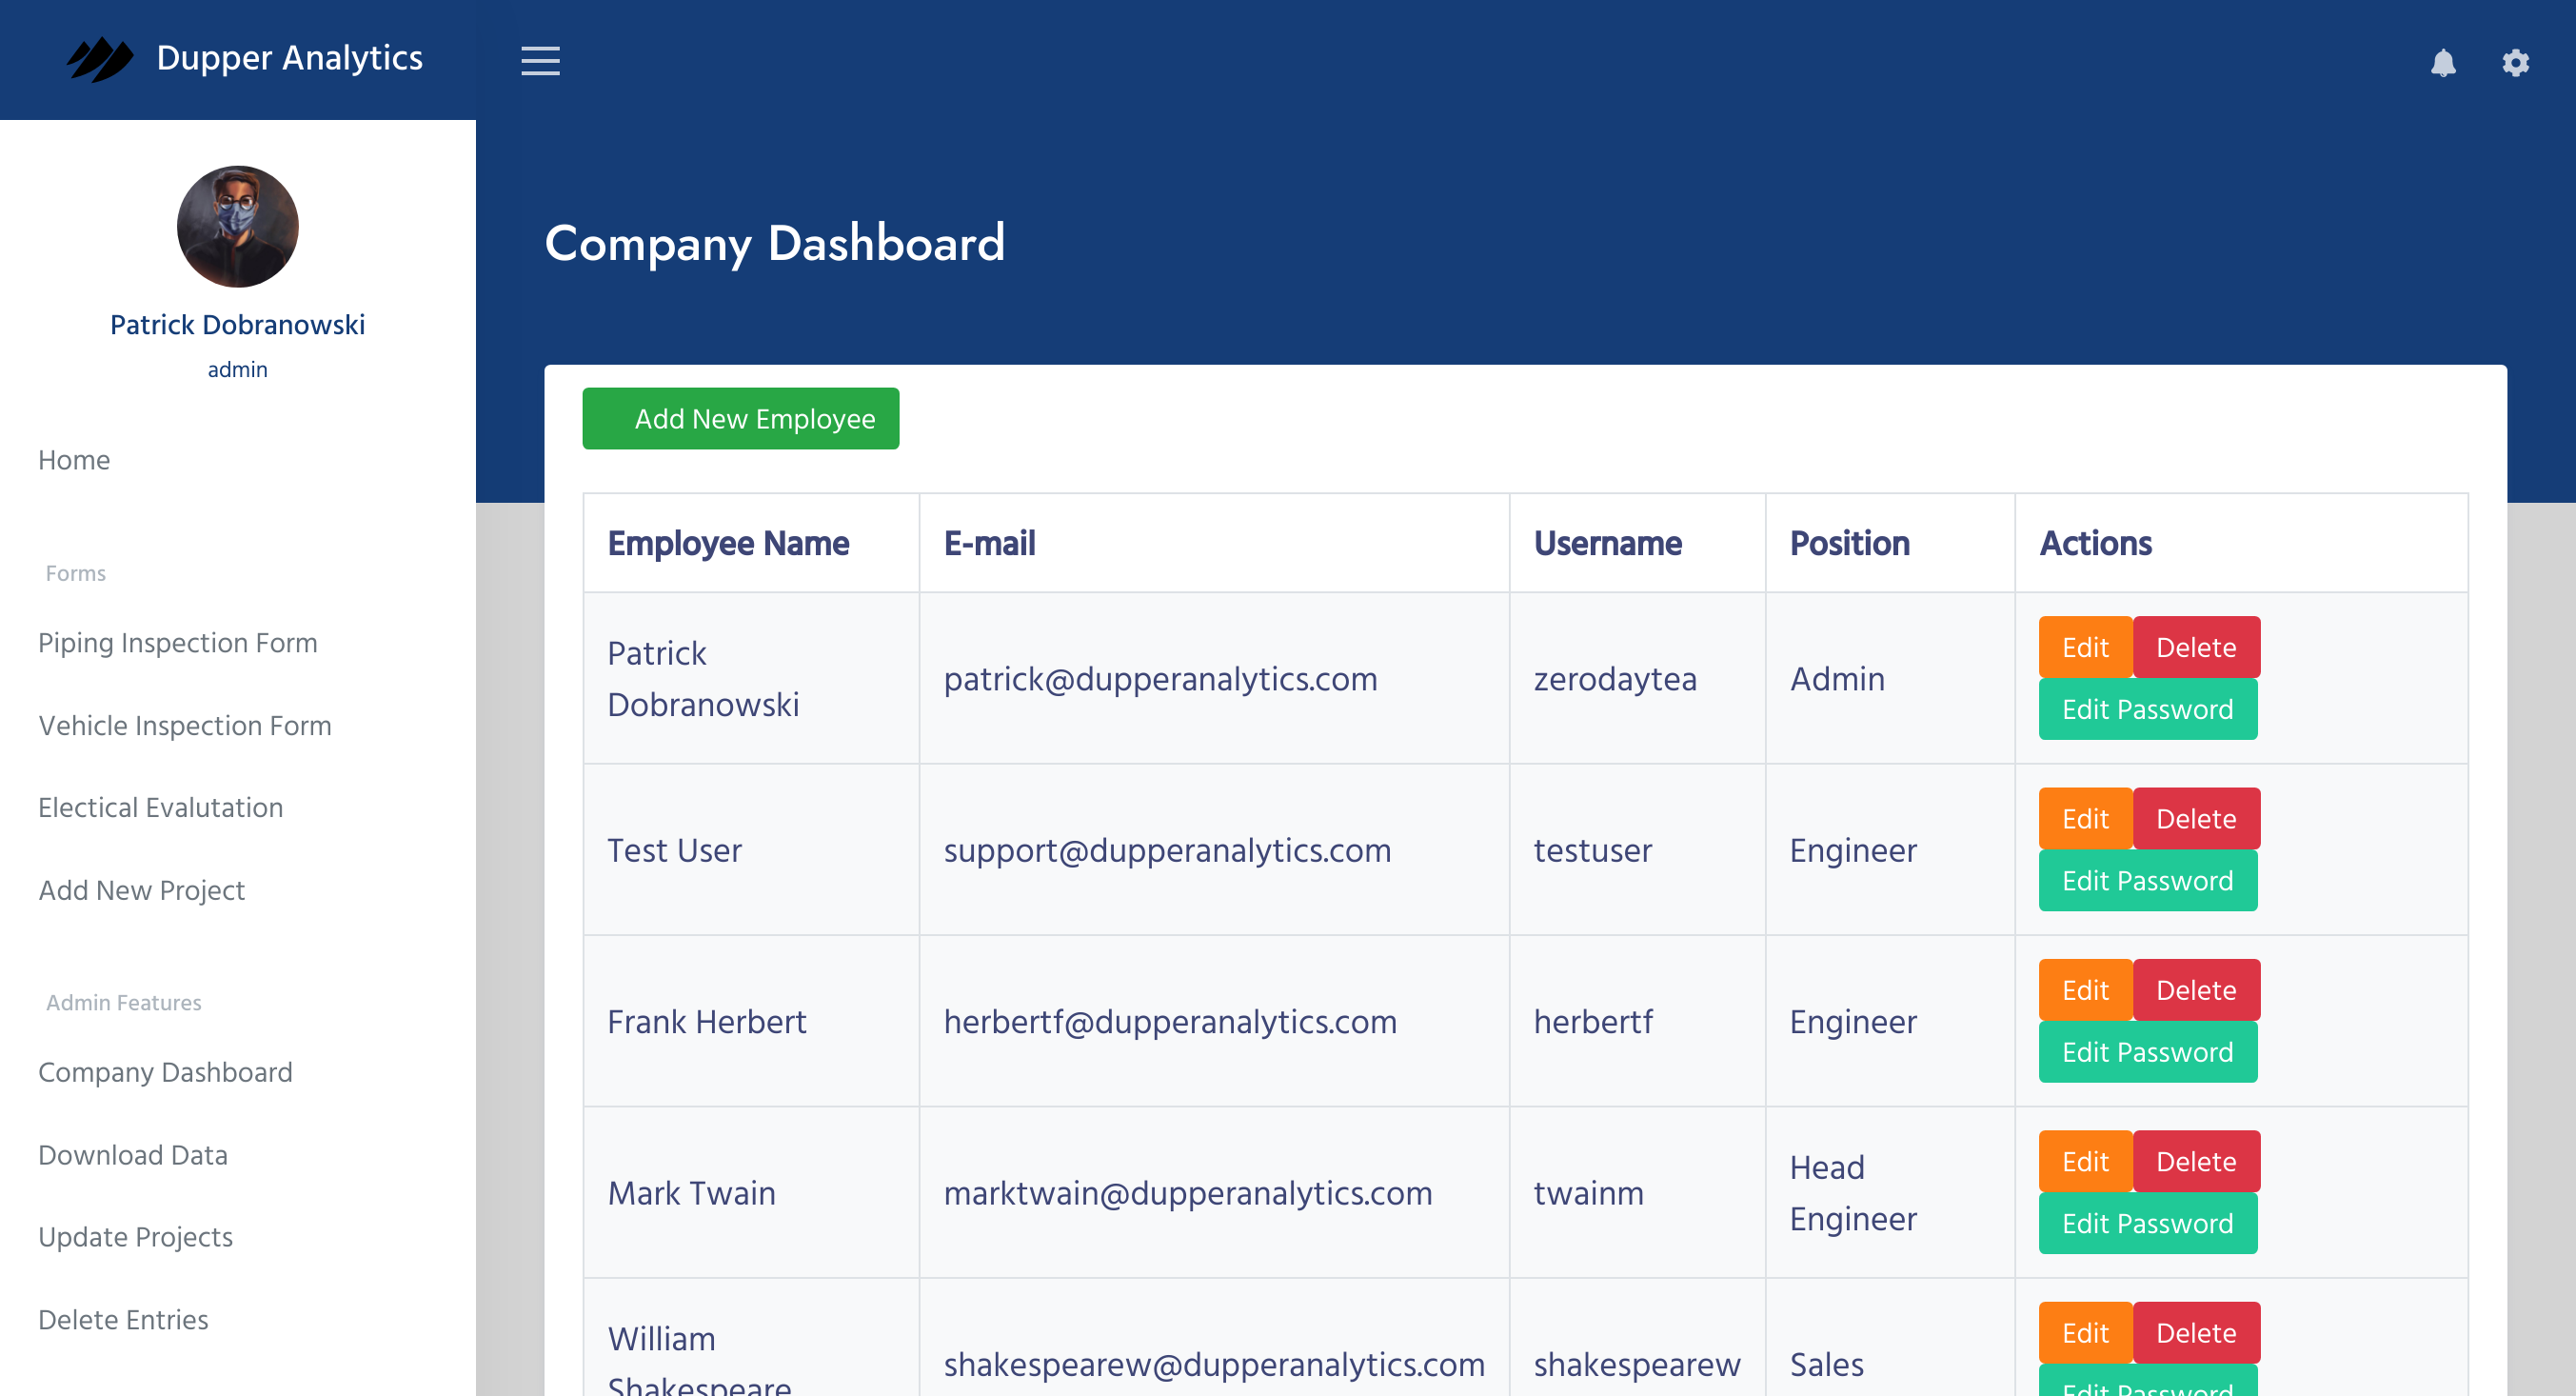Select Company Dashboard menu item
This screenshot has width=2576, height=1396.
tap(167, 1073)
